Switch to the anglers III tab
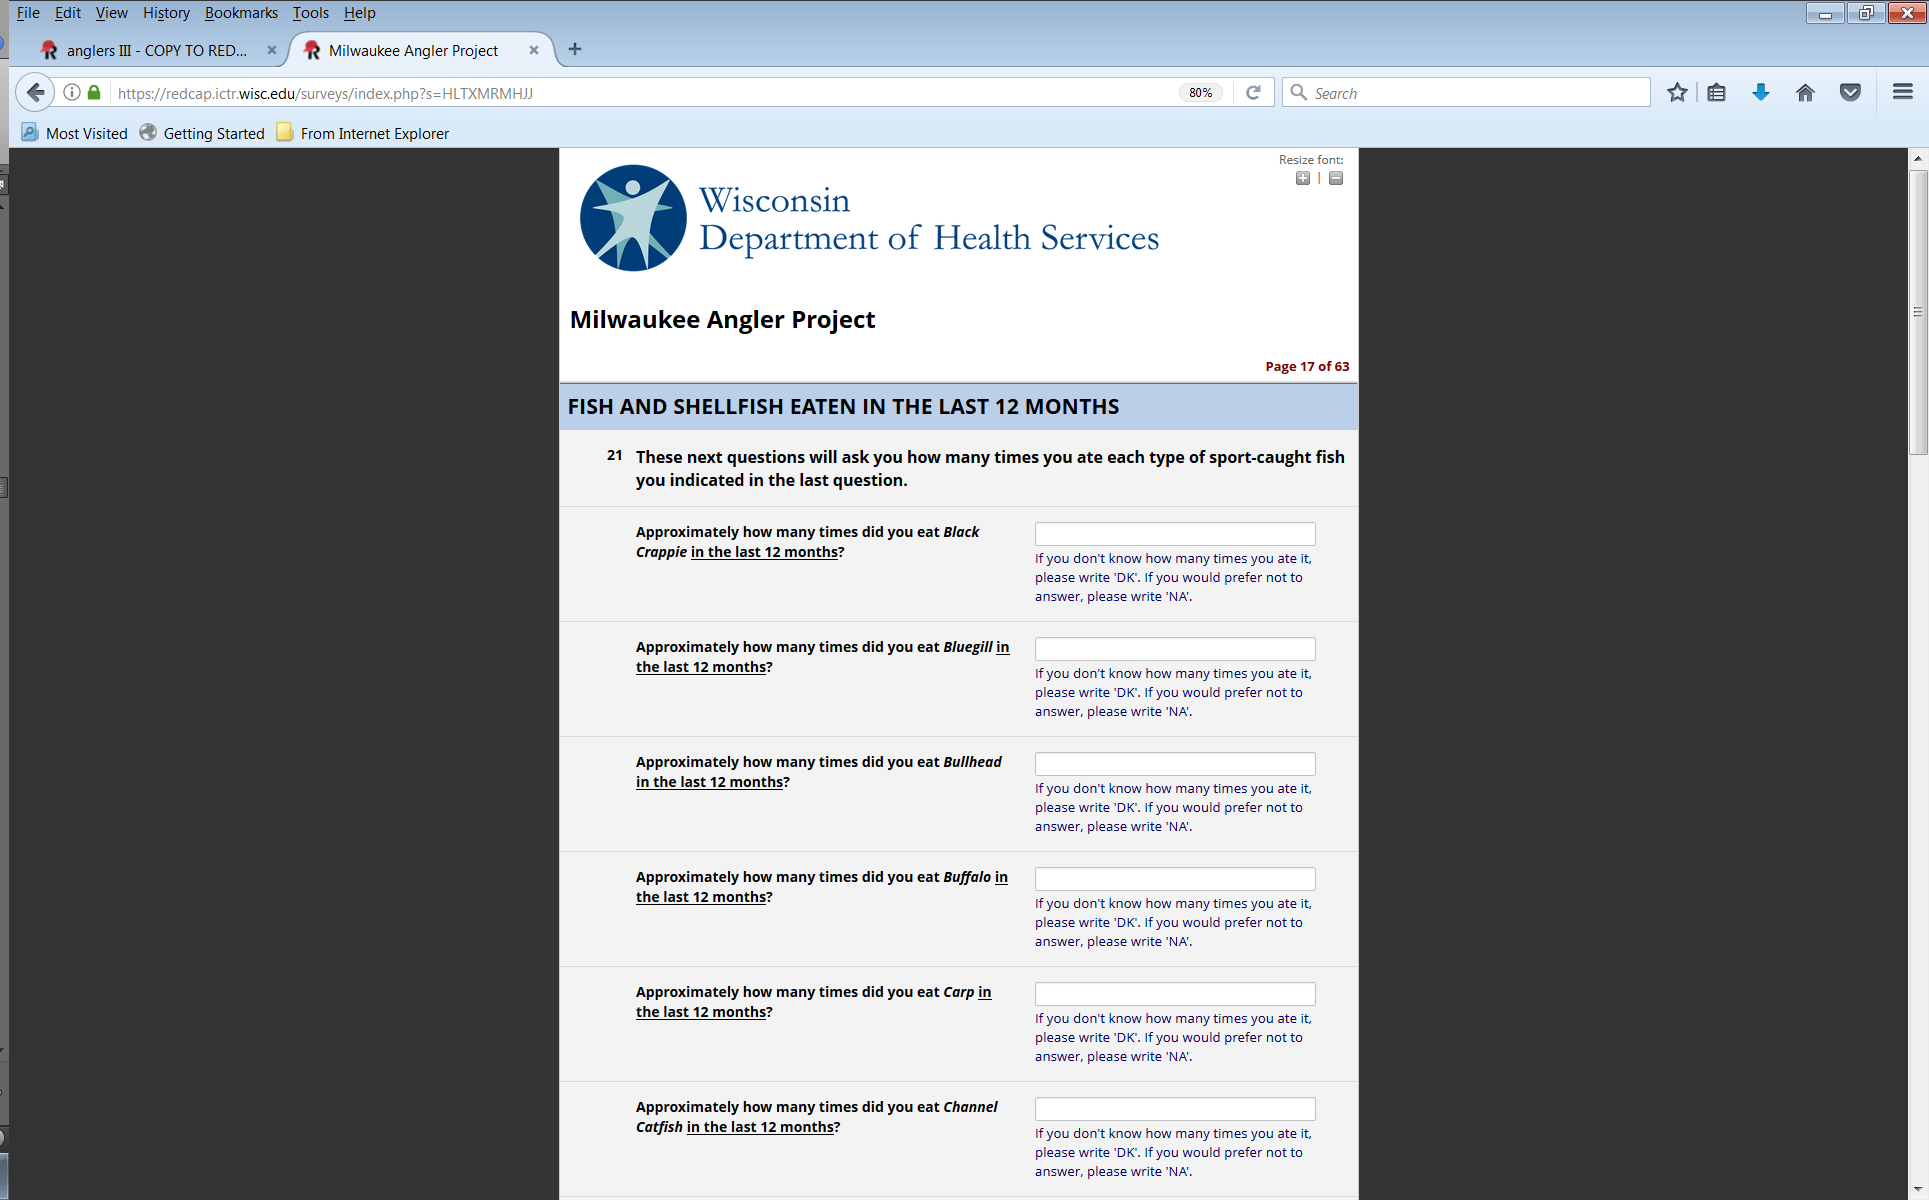This screenshot has height=1200, width=1929. [155, 50]
